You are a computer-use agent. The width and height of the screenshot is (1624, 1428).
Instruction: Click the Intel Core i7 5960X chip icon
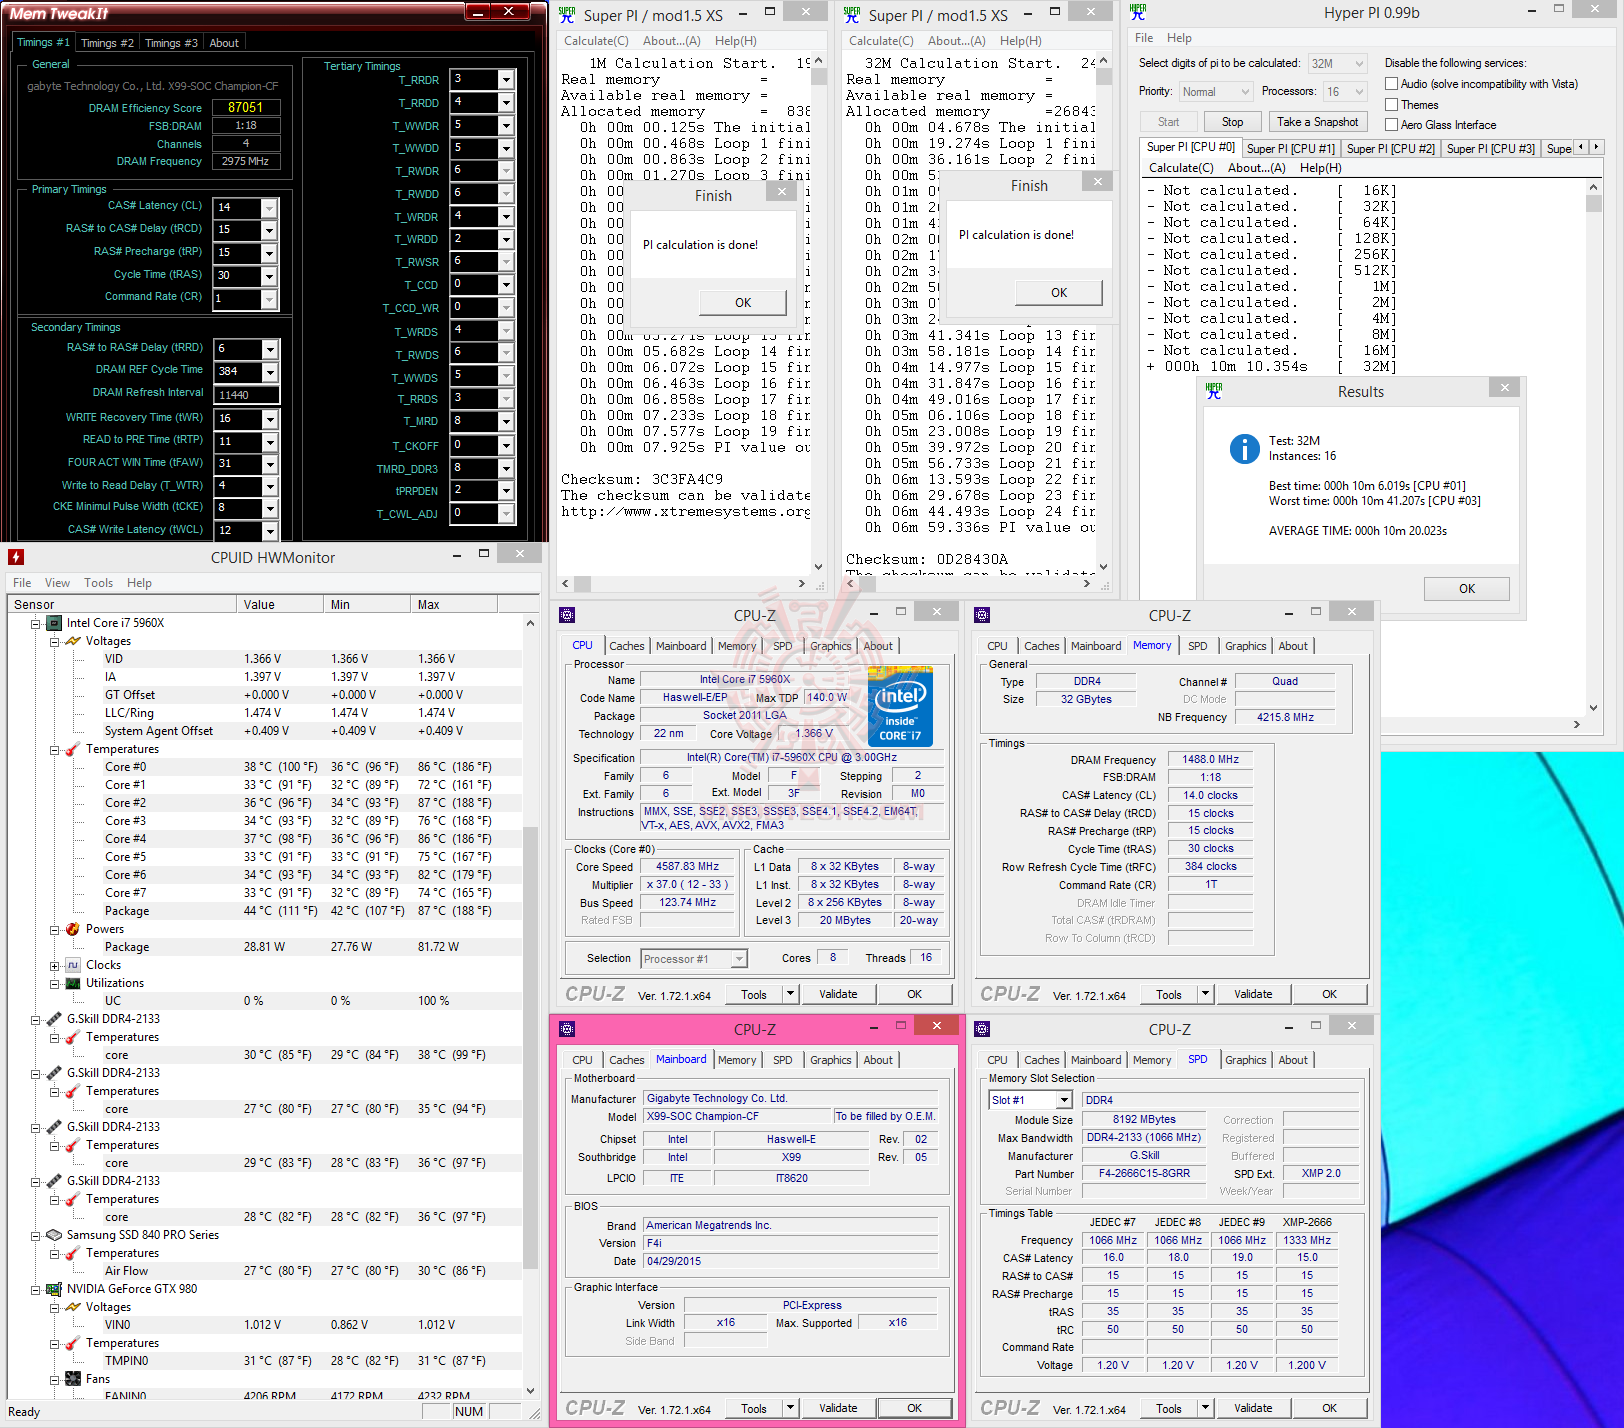coord(54,623)
